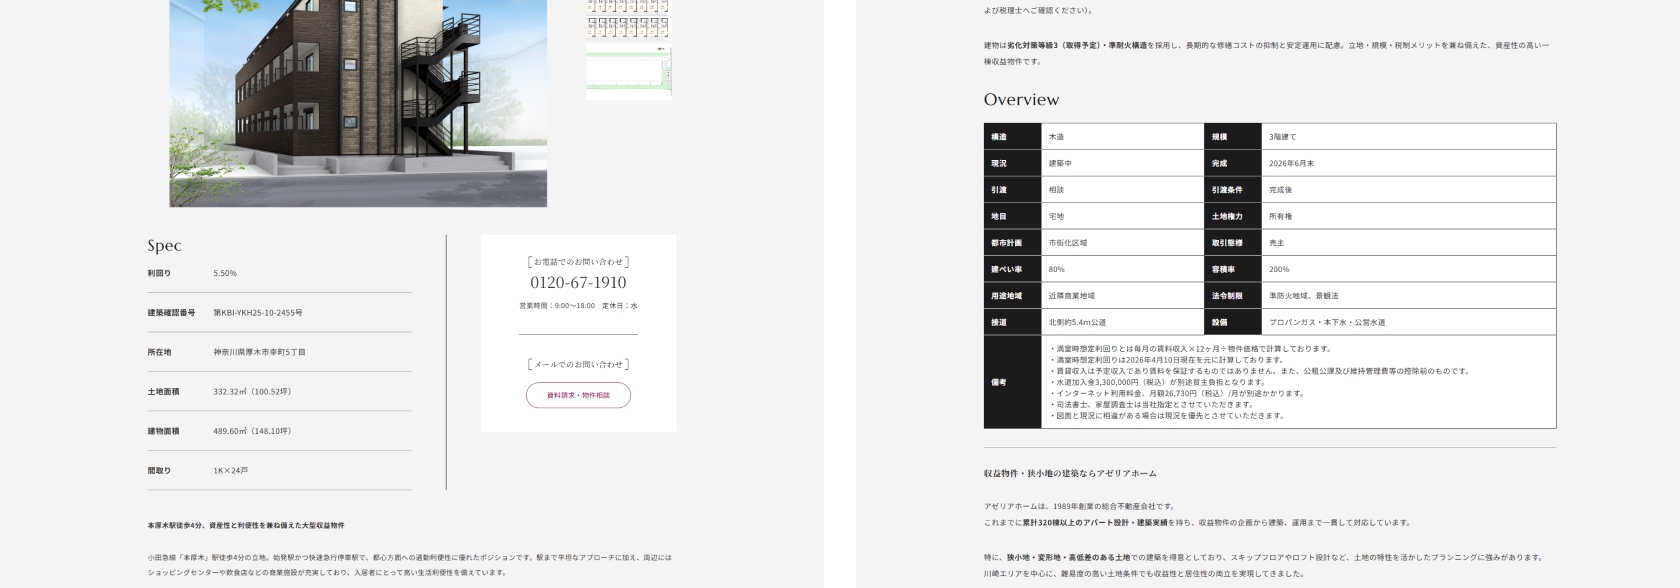Select the 5.50% yield value
The image size is (1680, 588).
pos(225,273)
